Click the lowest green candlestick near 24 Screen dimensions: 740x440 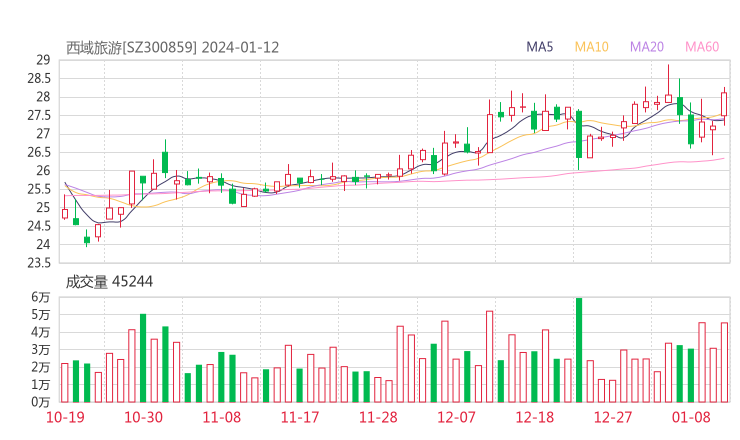click(87, 239)
